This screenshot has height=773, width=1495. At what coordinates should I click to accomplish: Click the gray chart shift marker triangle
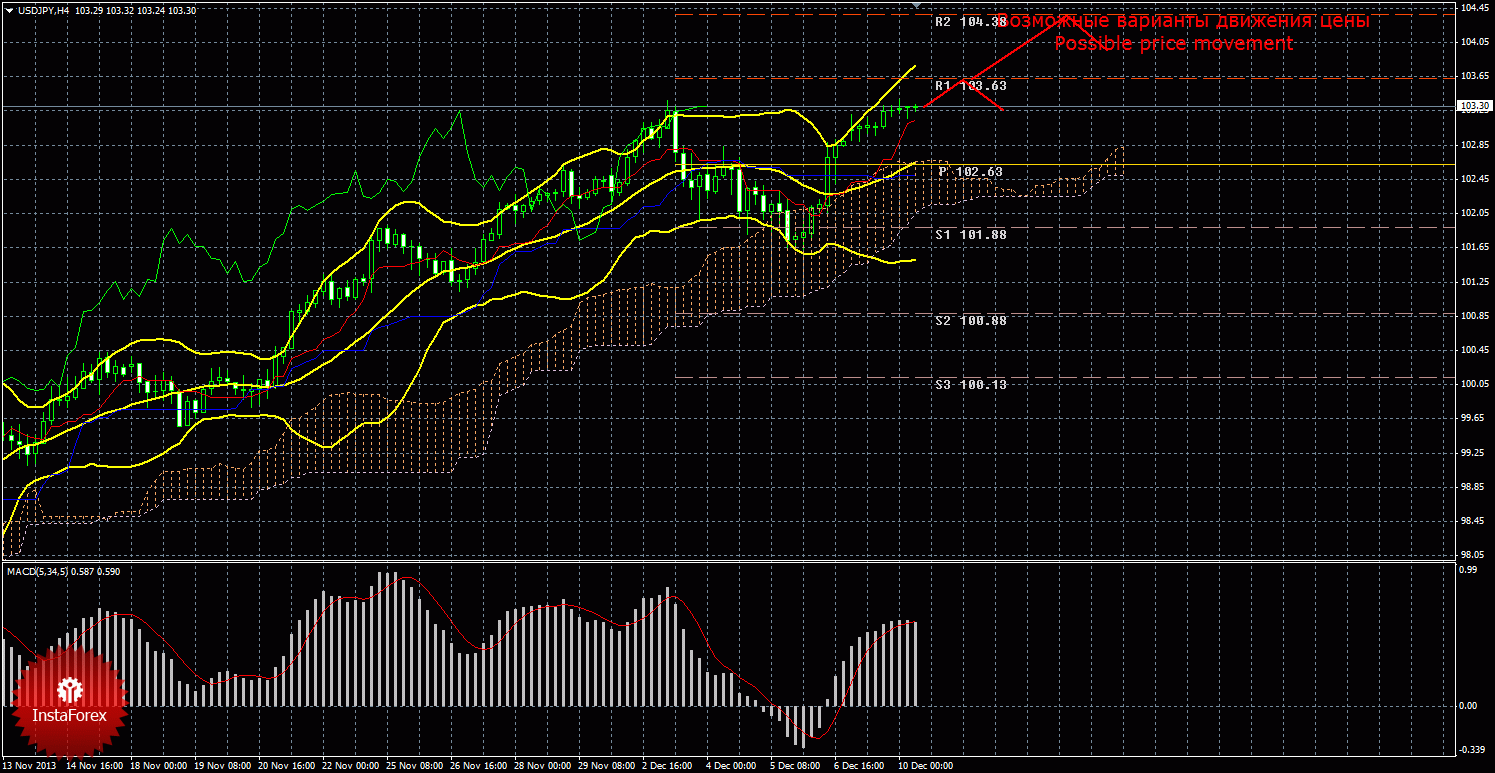918,5
